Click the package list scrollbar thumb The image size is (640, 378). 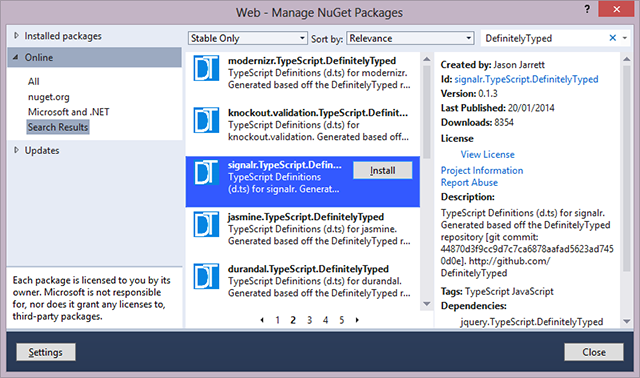pos(427,112)
